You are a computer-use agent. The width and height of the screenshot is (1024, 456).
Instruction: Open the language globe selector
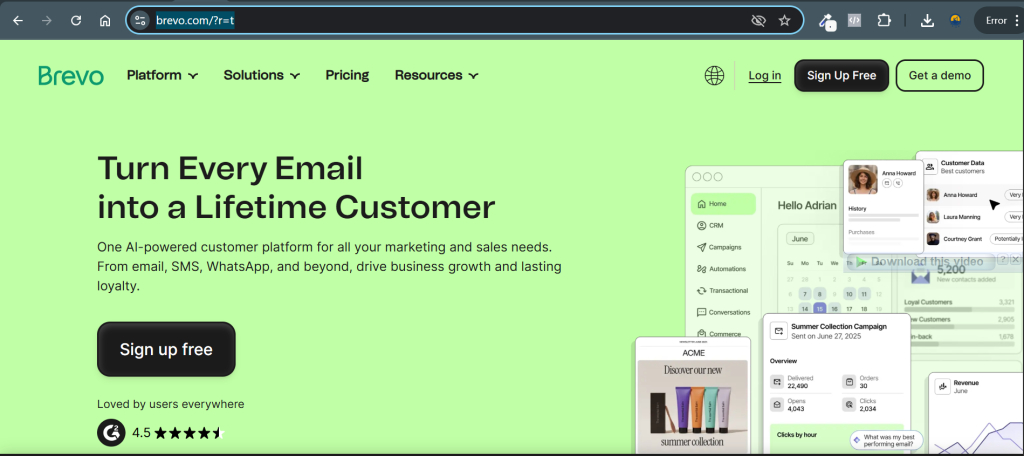[714, 76]
